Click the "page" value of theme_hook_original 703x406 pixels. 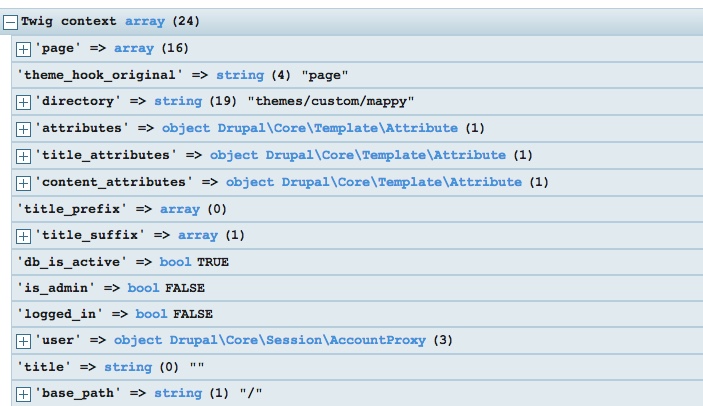(x=325, y=75)
